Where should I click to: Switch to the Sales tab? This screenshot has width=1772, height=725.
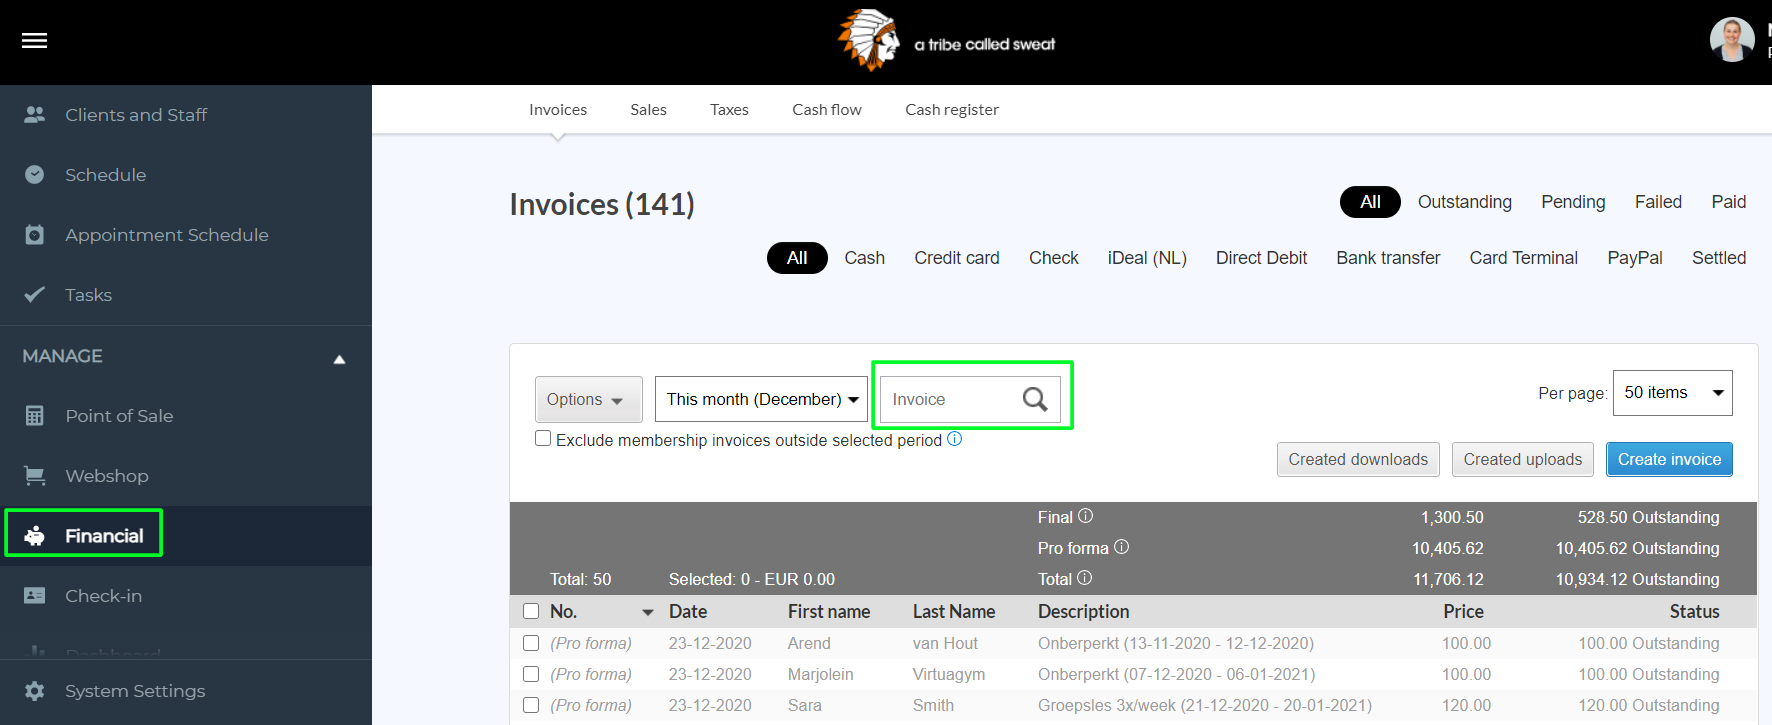point(648,110)
